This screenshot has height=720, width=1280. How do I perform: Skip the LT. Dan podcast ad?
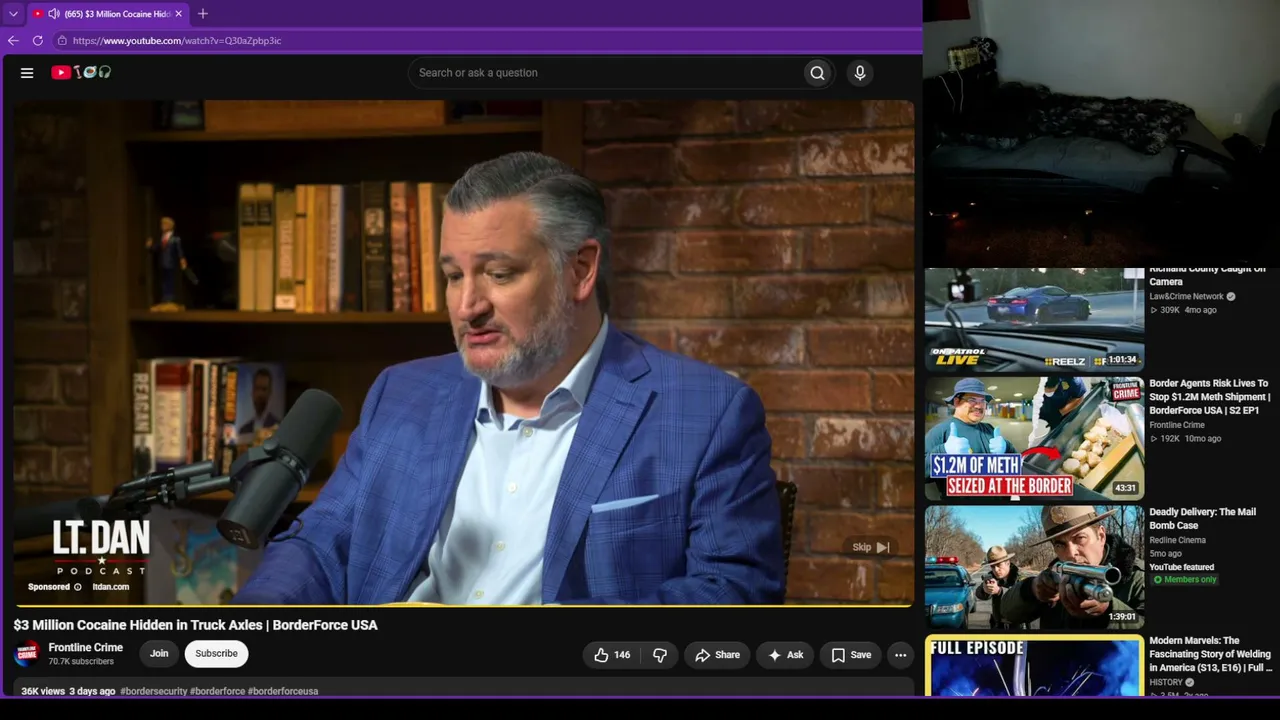[x=870, y=547]
